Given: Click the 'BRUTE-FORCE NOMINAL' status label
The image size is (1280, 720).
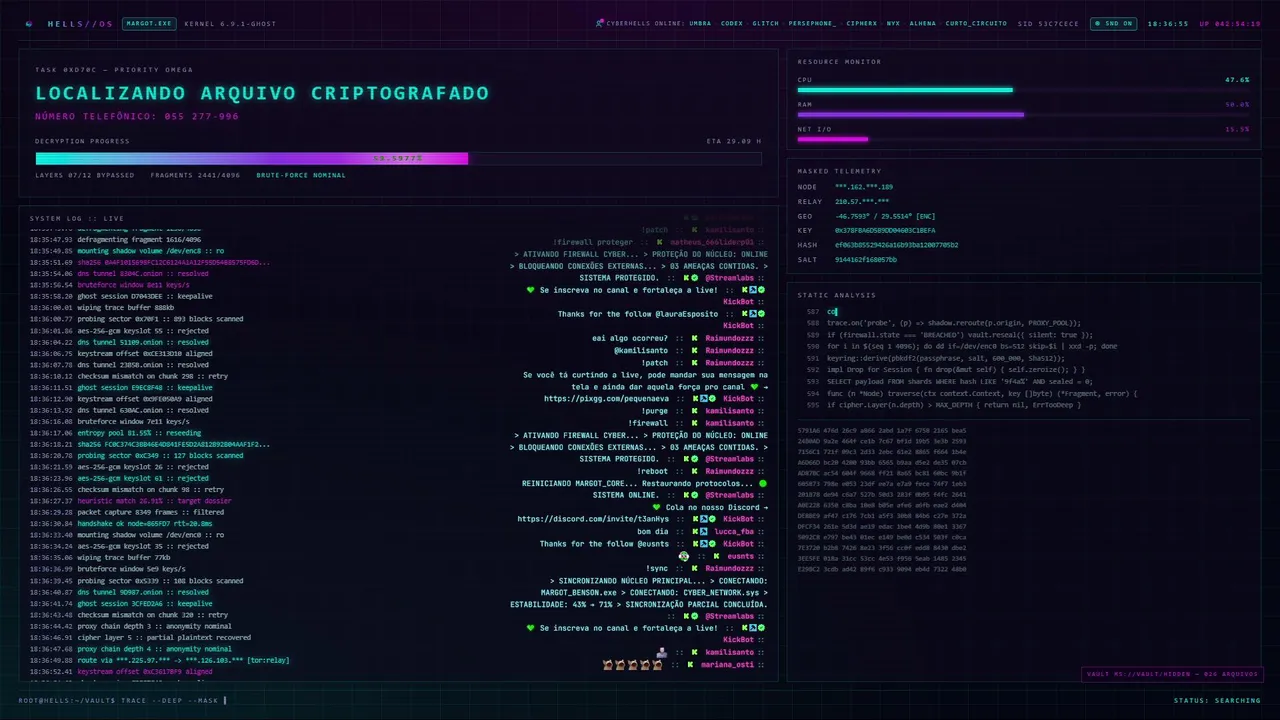Looking at the screenshot, I should (301, 175).
